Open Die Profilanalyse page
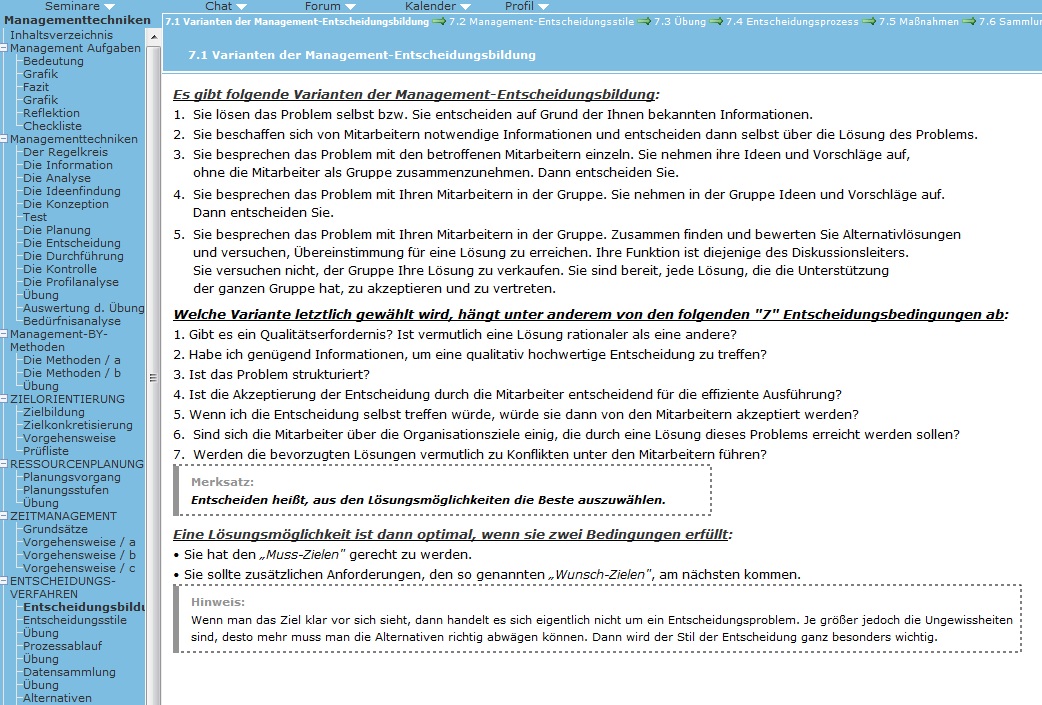 point(70,282)
